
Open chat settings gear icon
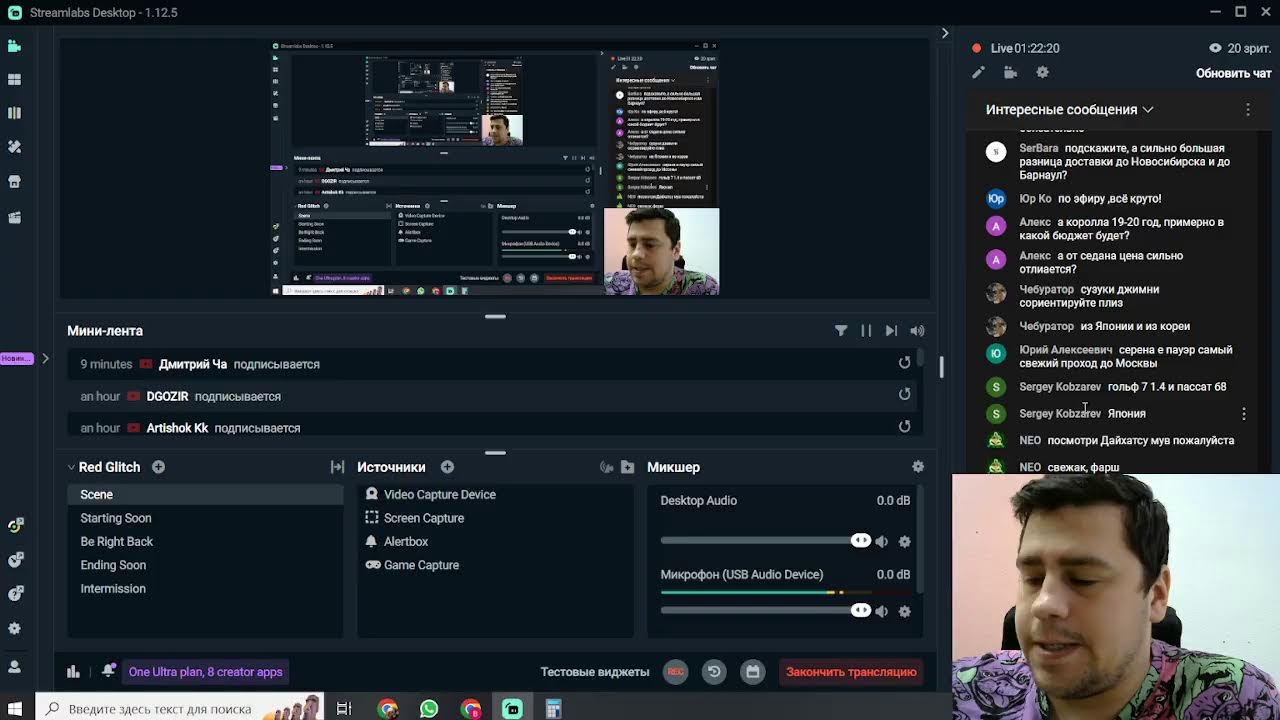[x=1042, y=72]
